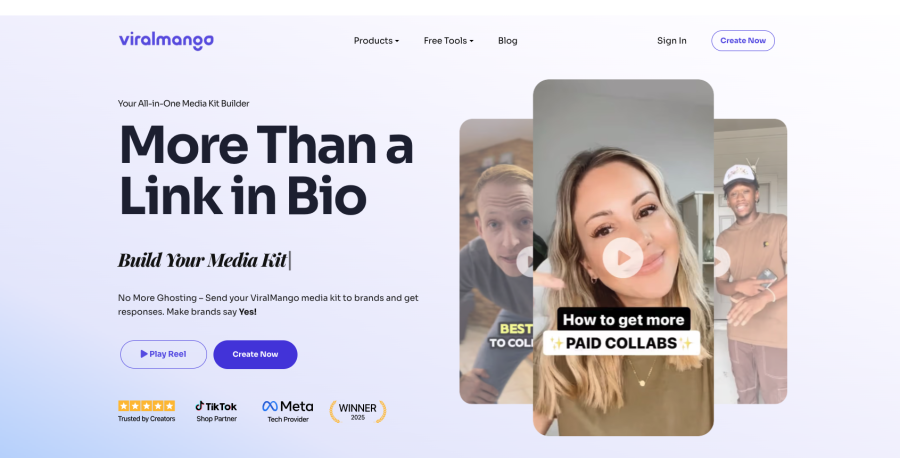Click the five-star Trusted by Creators rating
This screenshot has height=458, width=900.
pos(146,412)
